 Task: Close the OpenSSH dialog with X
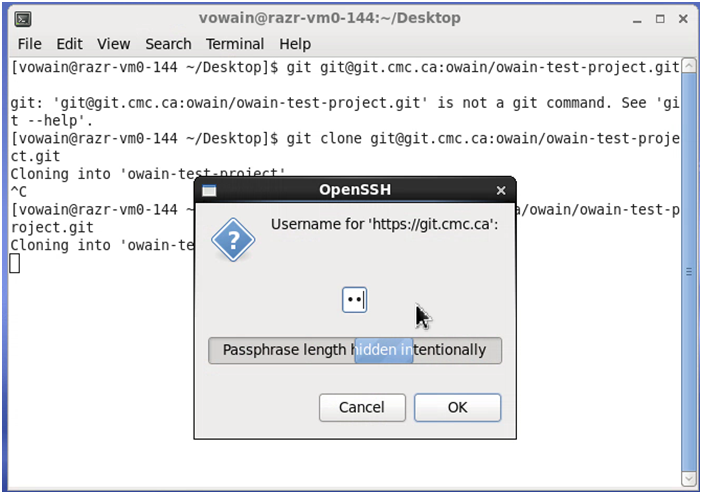pyautogui.click(x=501, y=191)
